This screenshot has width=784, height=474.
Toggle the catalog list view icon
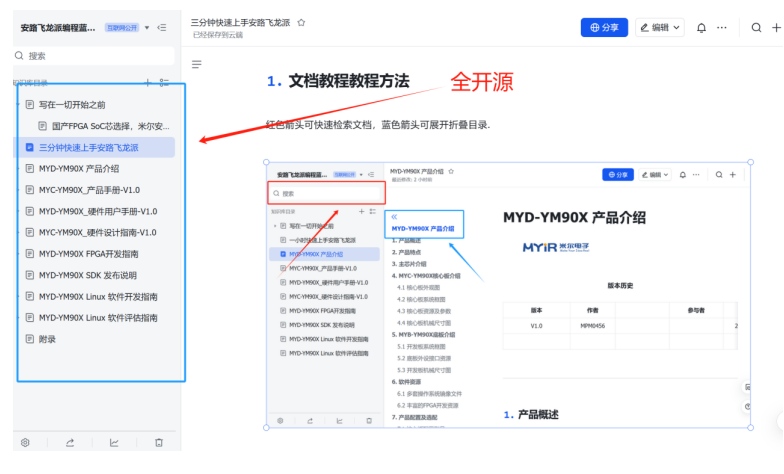(165, 83)
